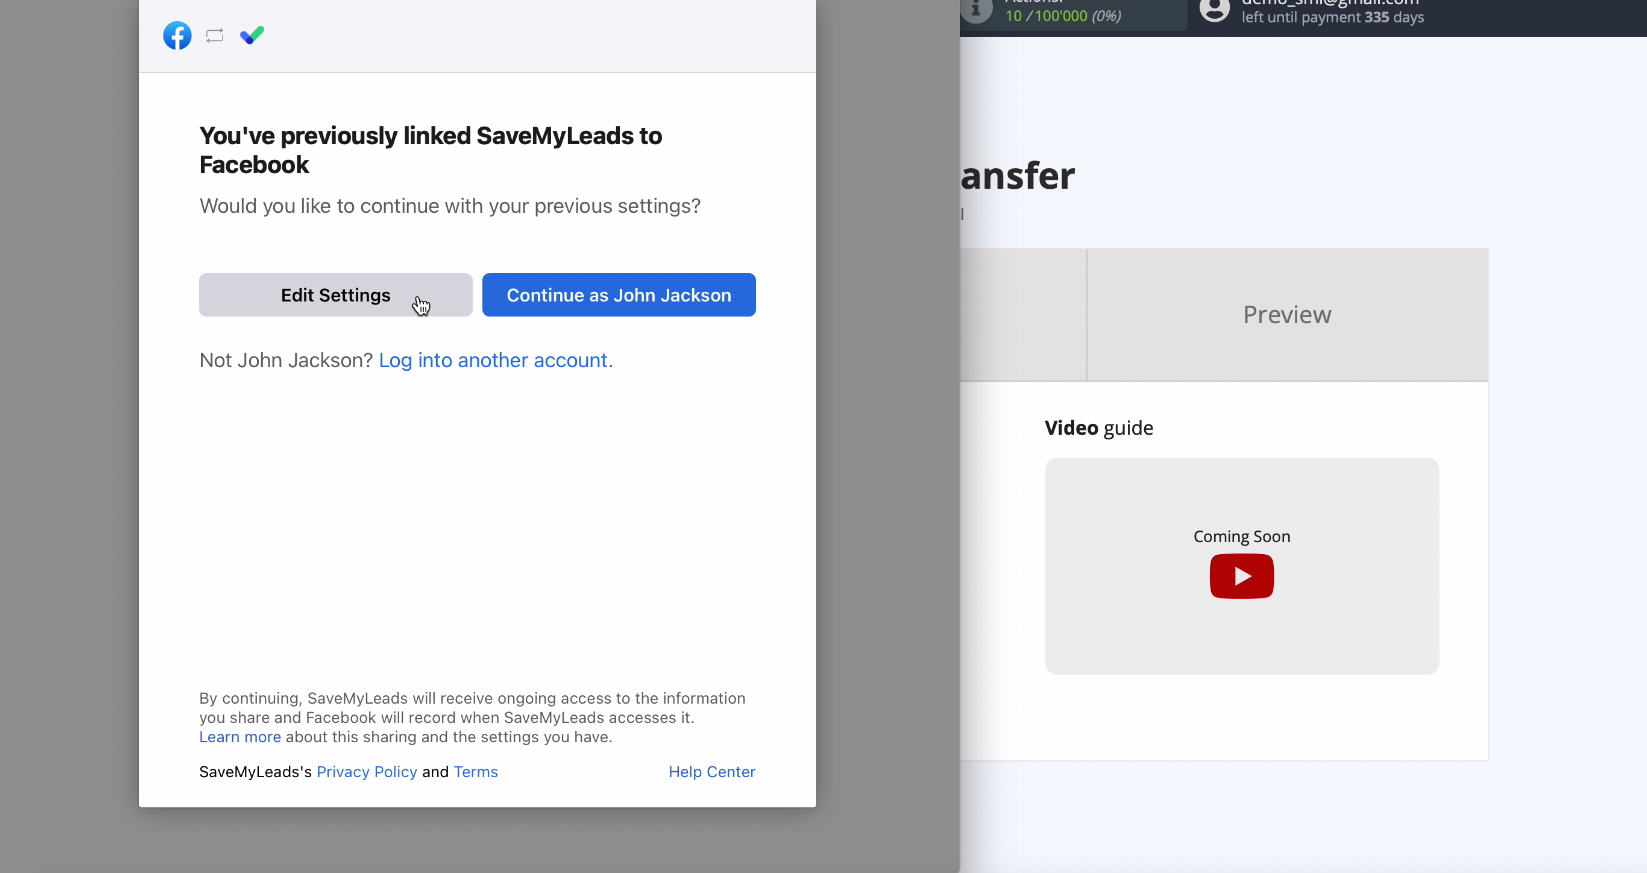Click the 'Coming Soon' label in video
The height and width of the screenshot is (873, 1647).
pyautogui.click(x=1241, y=537)
